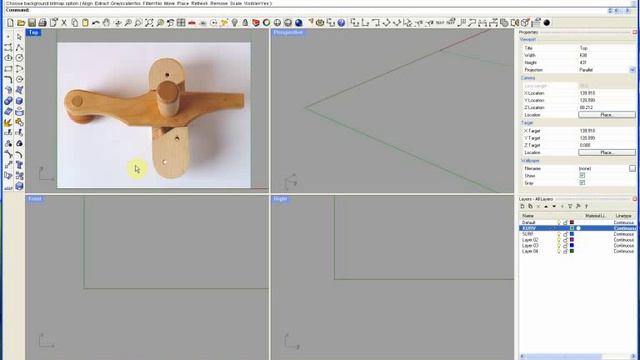Click the light bulb icon in top toolbar

point(234,23)
